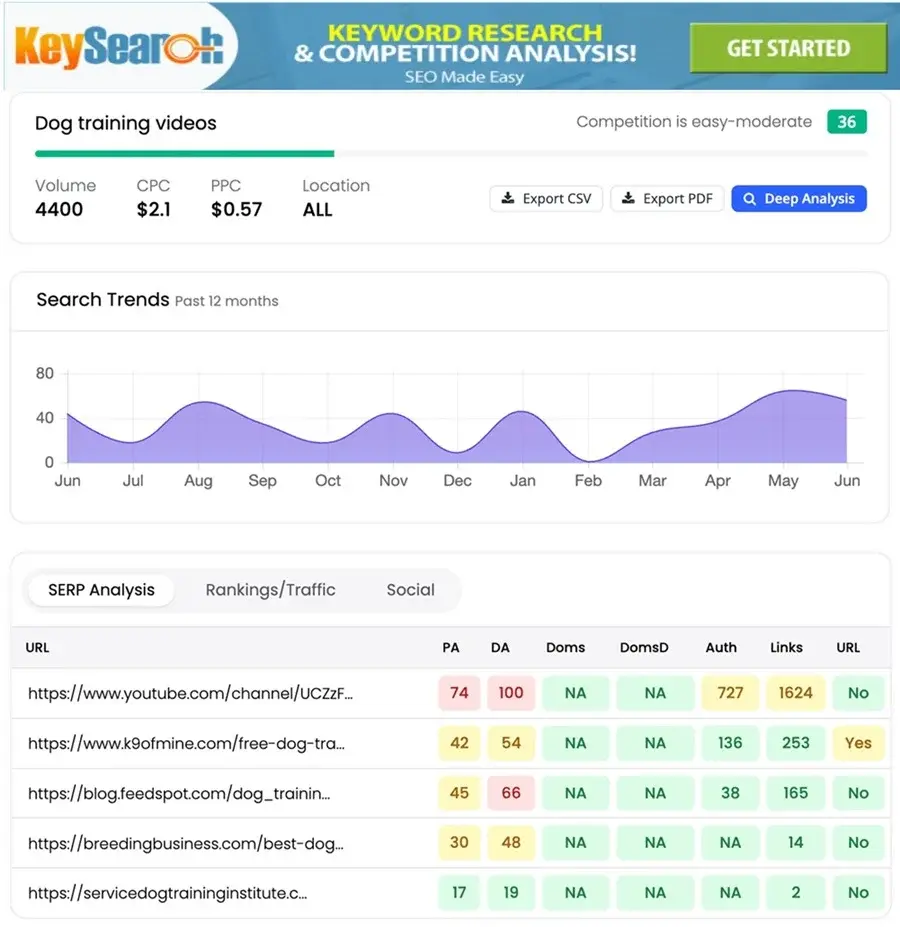Click the DA value 19 cell
Screen dimensions: 900x927
[x=511, y=893]
